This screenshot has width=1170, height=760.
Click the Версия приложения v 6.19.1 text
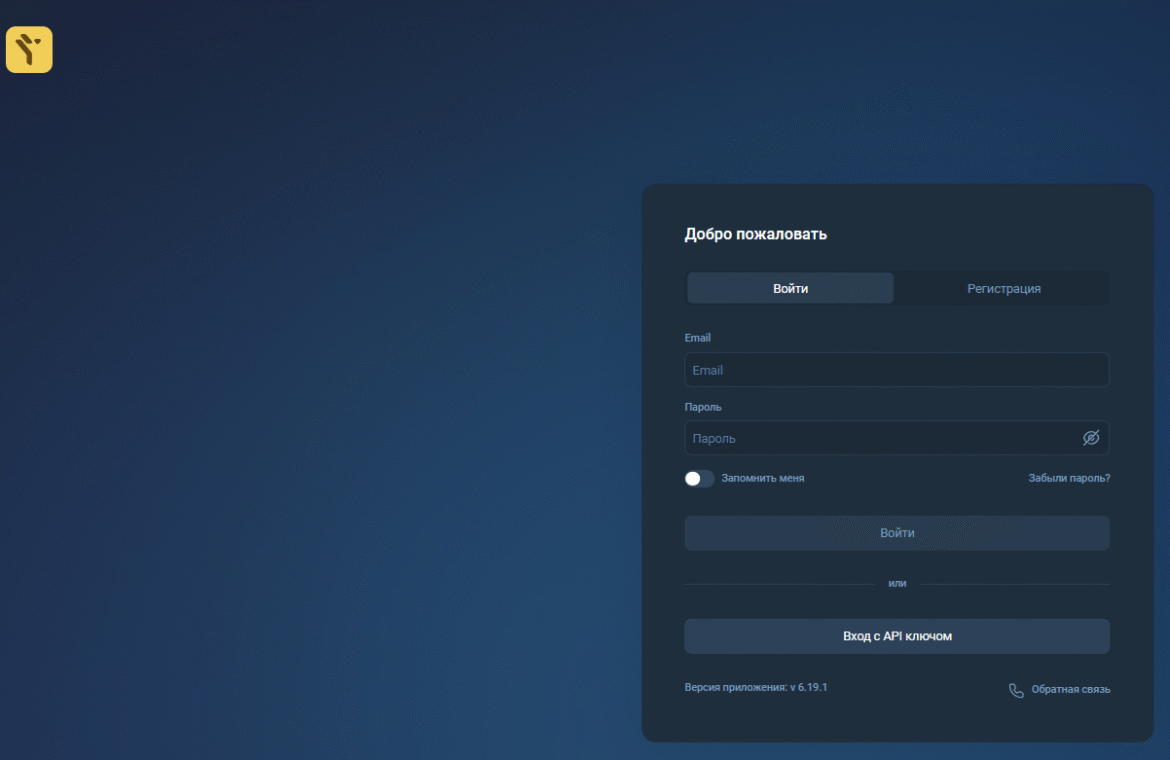[755, 688]
